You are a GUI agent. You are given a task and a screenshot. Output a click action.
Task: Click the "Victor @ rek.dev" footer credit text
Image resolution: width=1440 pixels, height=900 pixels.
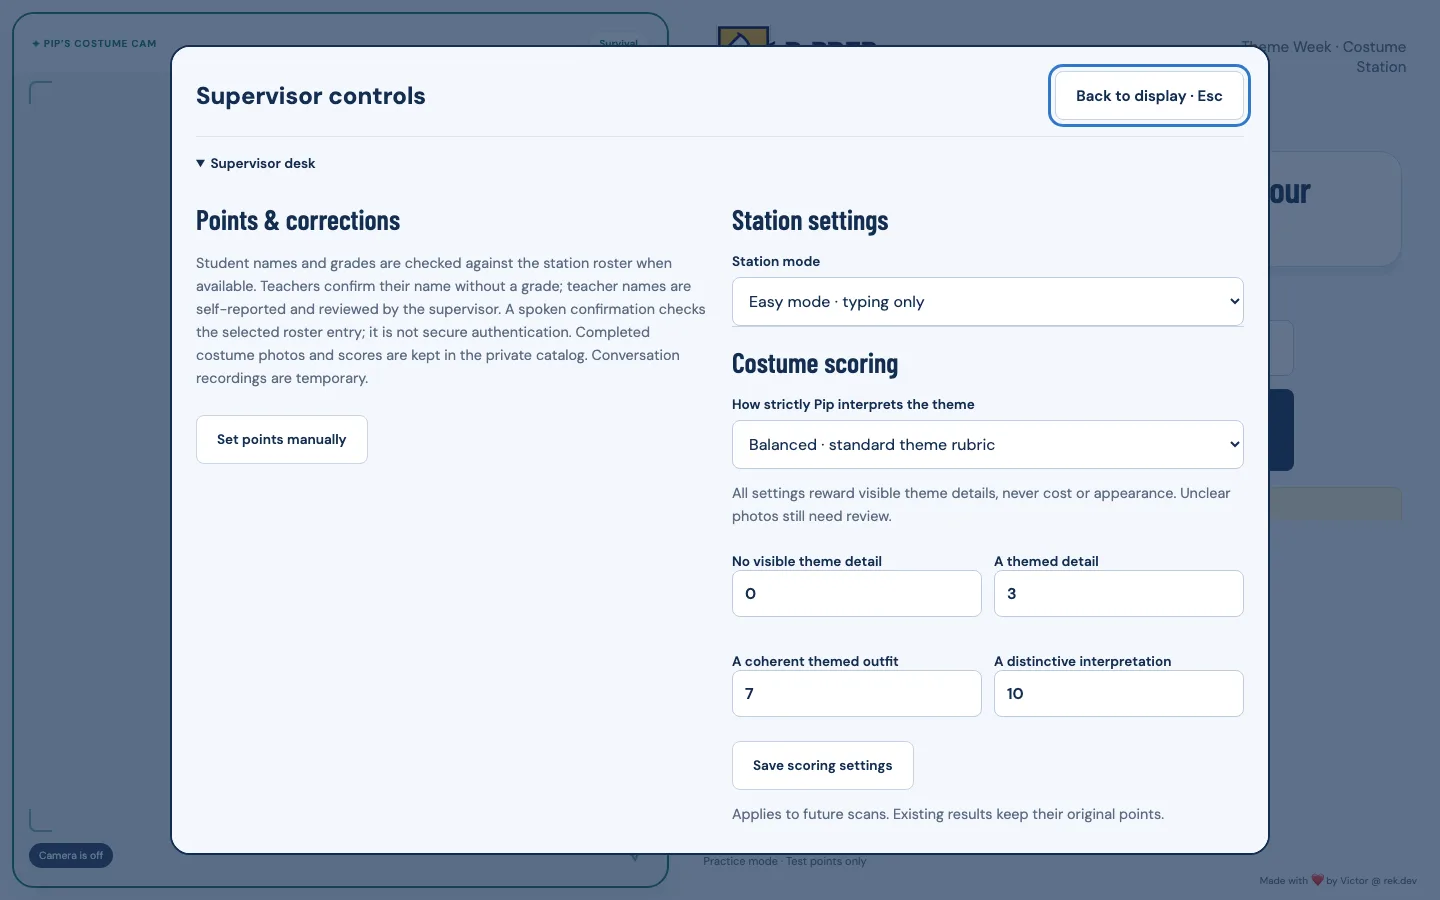point(1378,881)
